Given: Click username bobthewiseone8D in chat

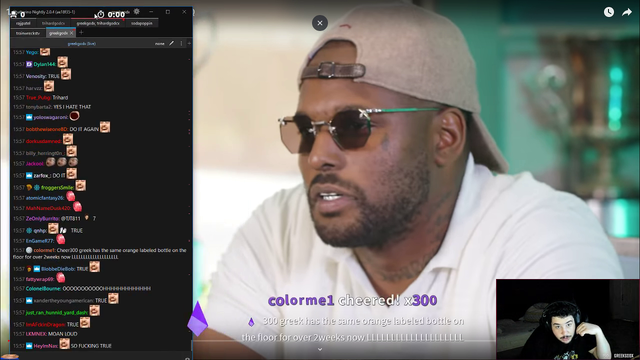Looking at the screenshot, I should (x=47, y=129).
